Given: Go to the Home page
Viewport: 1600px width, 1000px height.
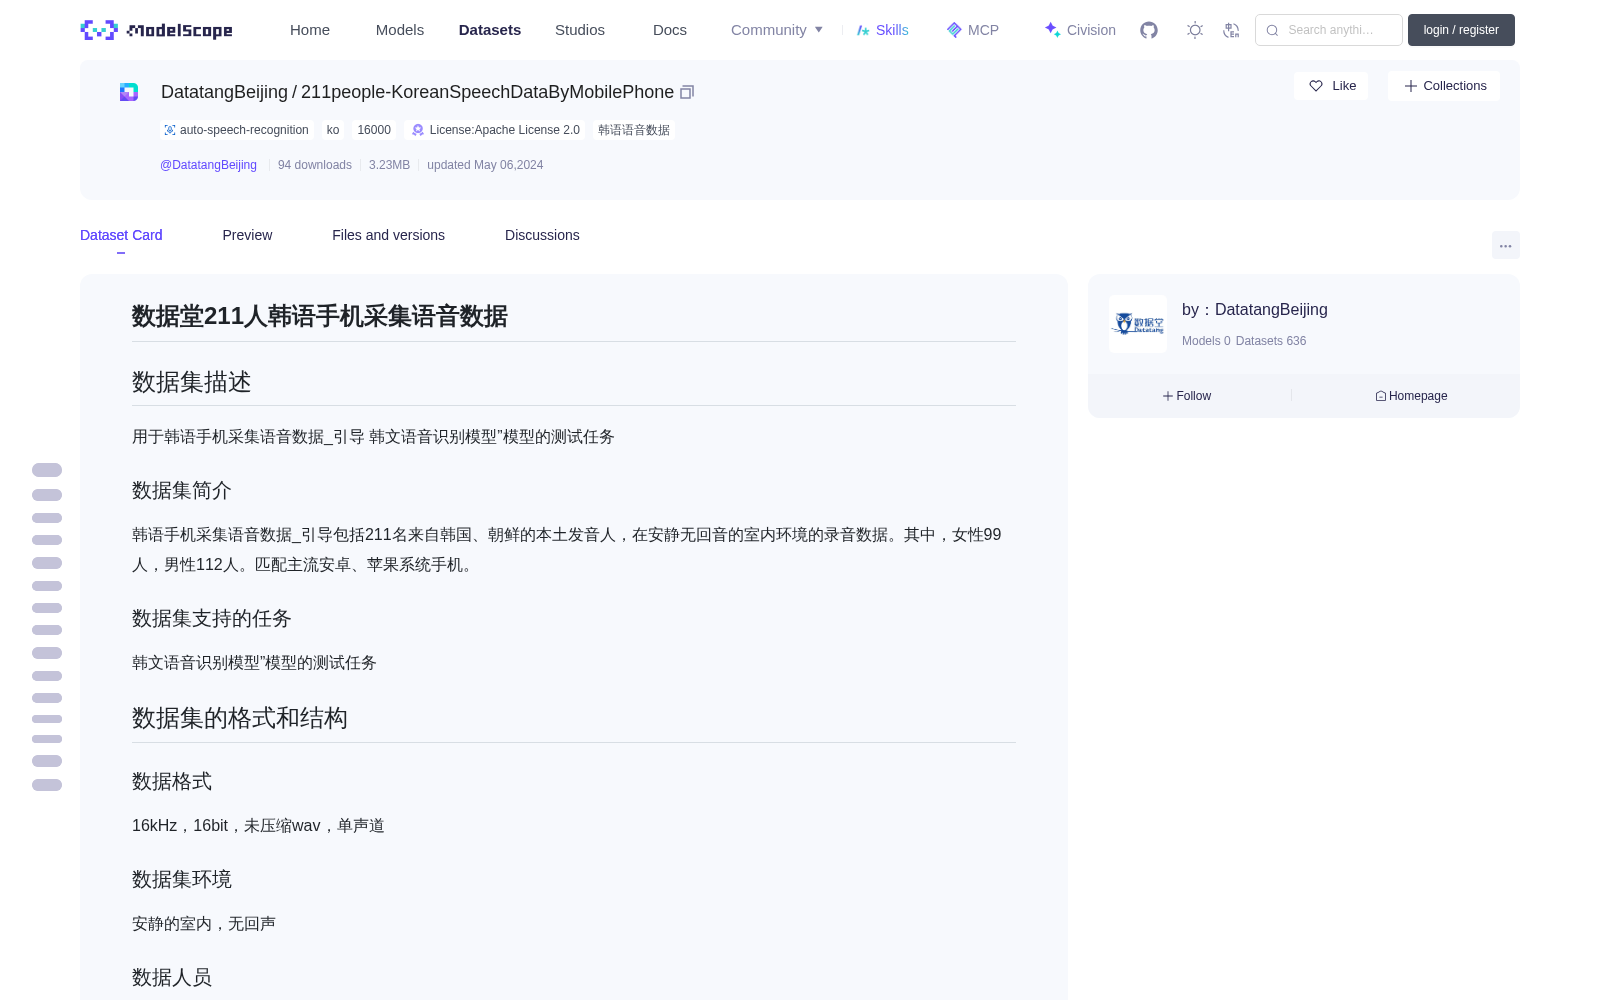Looking at the screenshot, I should pyautogui.click(x=310, y=30).
